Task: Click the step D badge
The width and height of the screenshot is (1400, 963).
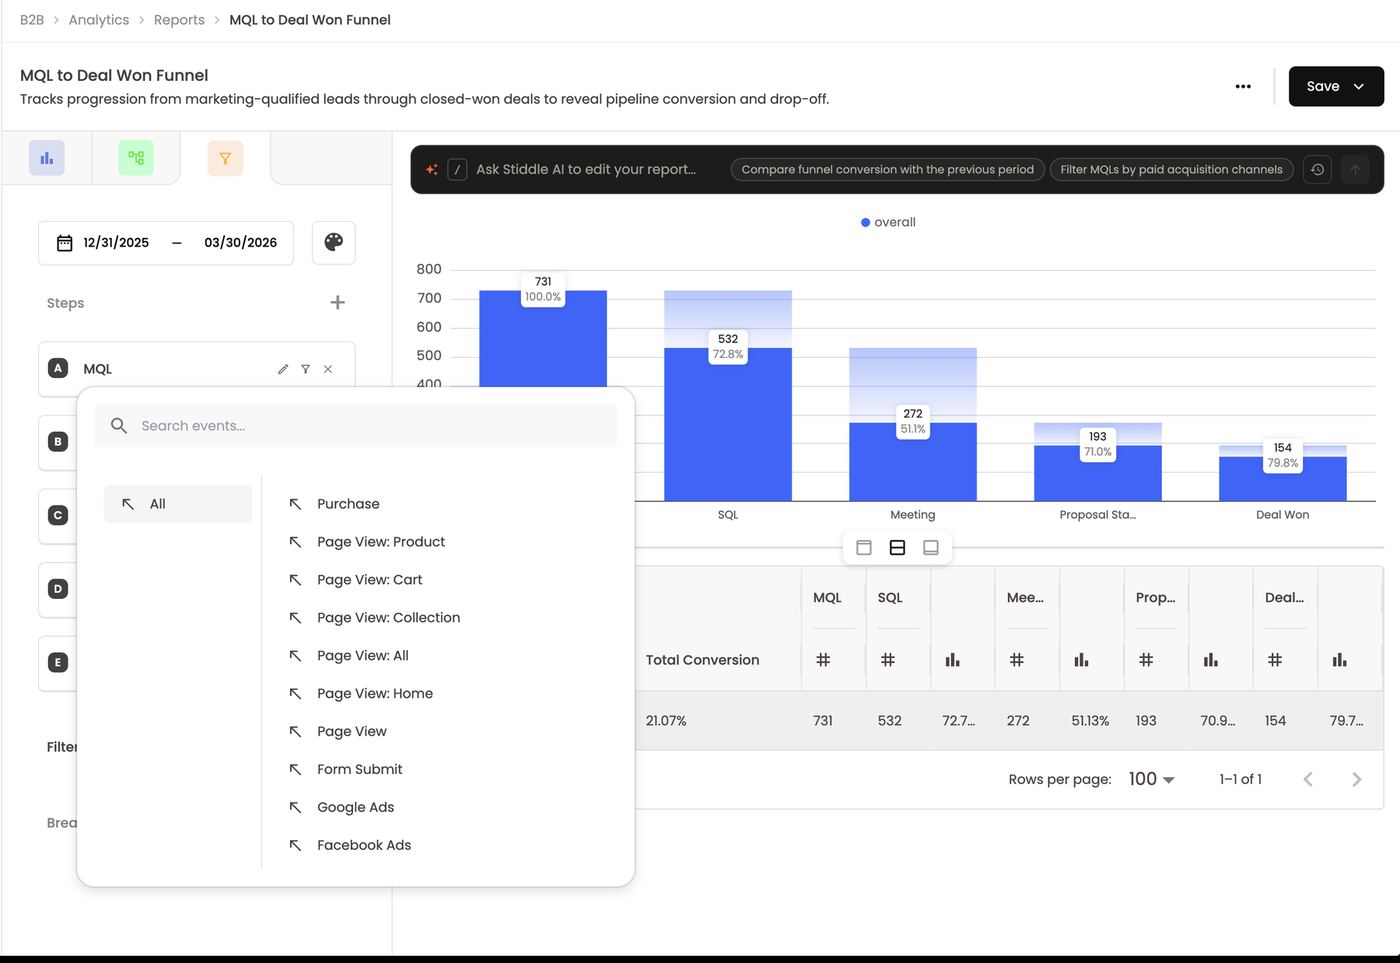Action: click(x=58, y=589)
